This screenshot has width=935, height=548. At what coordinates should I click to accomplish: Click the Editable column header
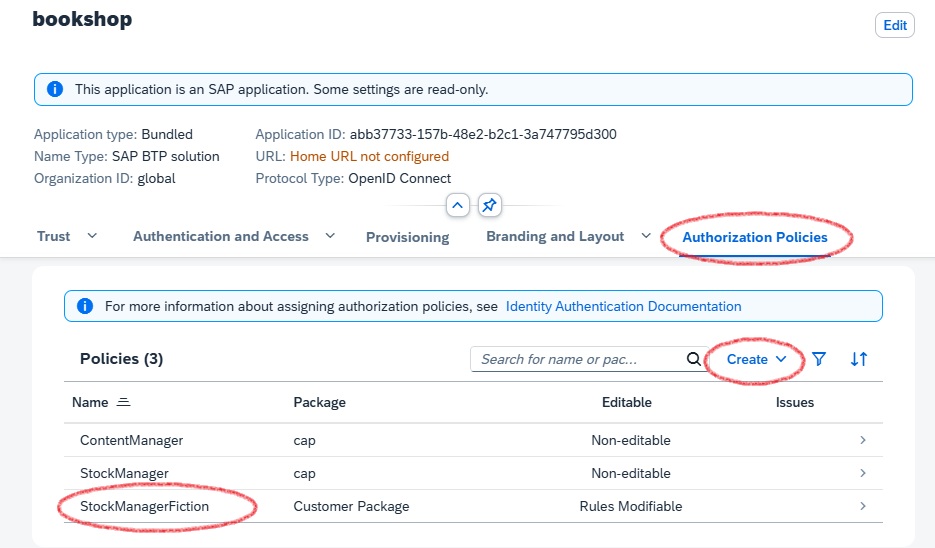tap(627, 403)
